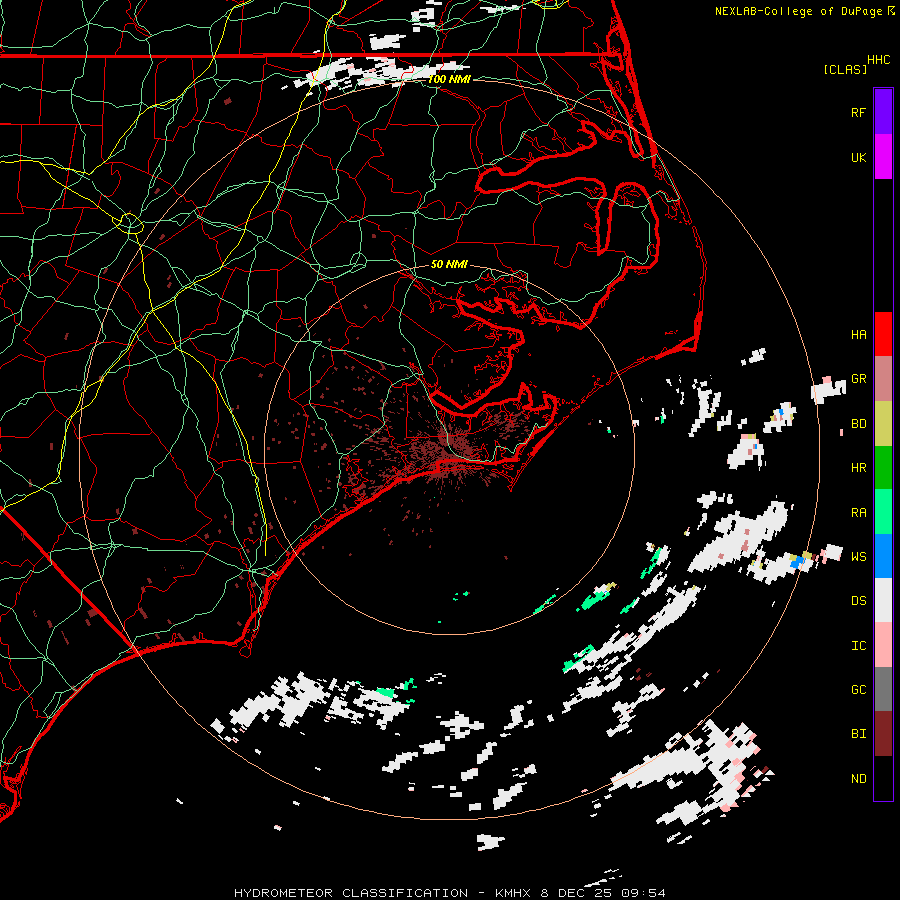Select the IC ice crystals pink swatch
The height and width of the screenshot is (900, 900).
tap(883, 645)
